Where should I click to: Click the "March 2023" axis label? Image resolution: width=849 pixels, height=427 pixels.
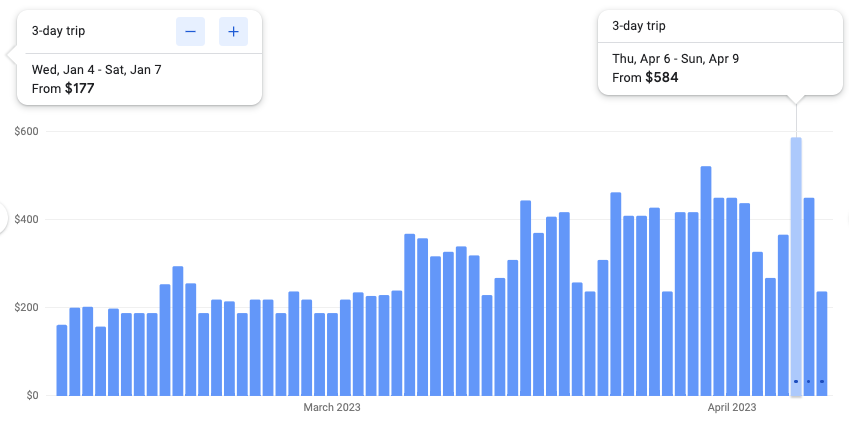point(332,408)
